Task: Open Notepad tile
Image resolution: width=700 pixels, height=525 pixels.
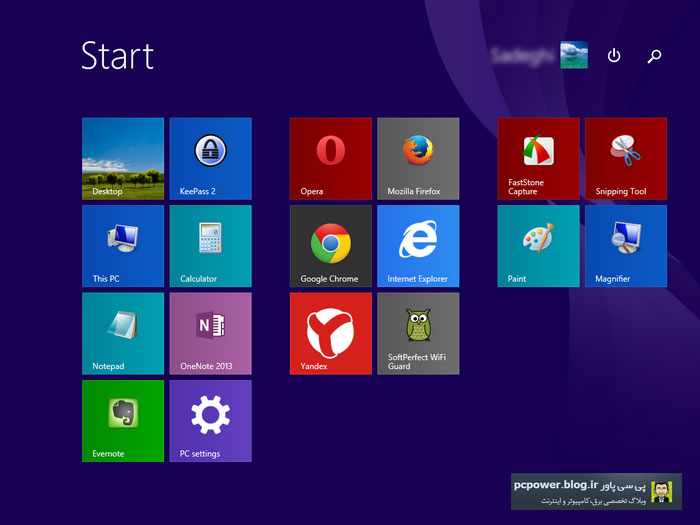Action: coord(123,333)
